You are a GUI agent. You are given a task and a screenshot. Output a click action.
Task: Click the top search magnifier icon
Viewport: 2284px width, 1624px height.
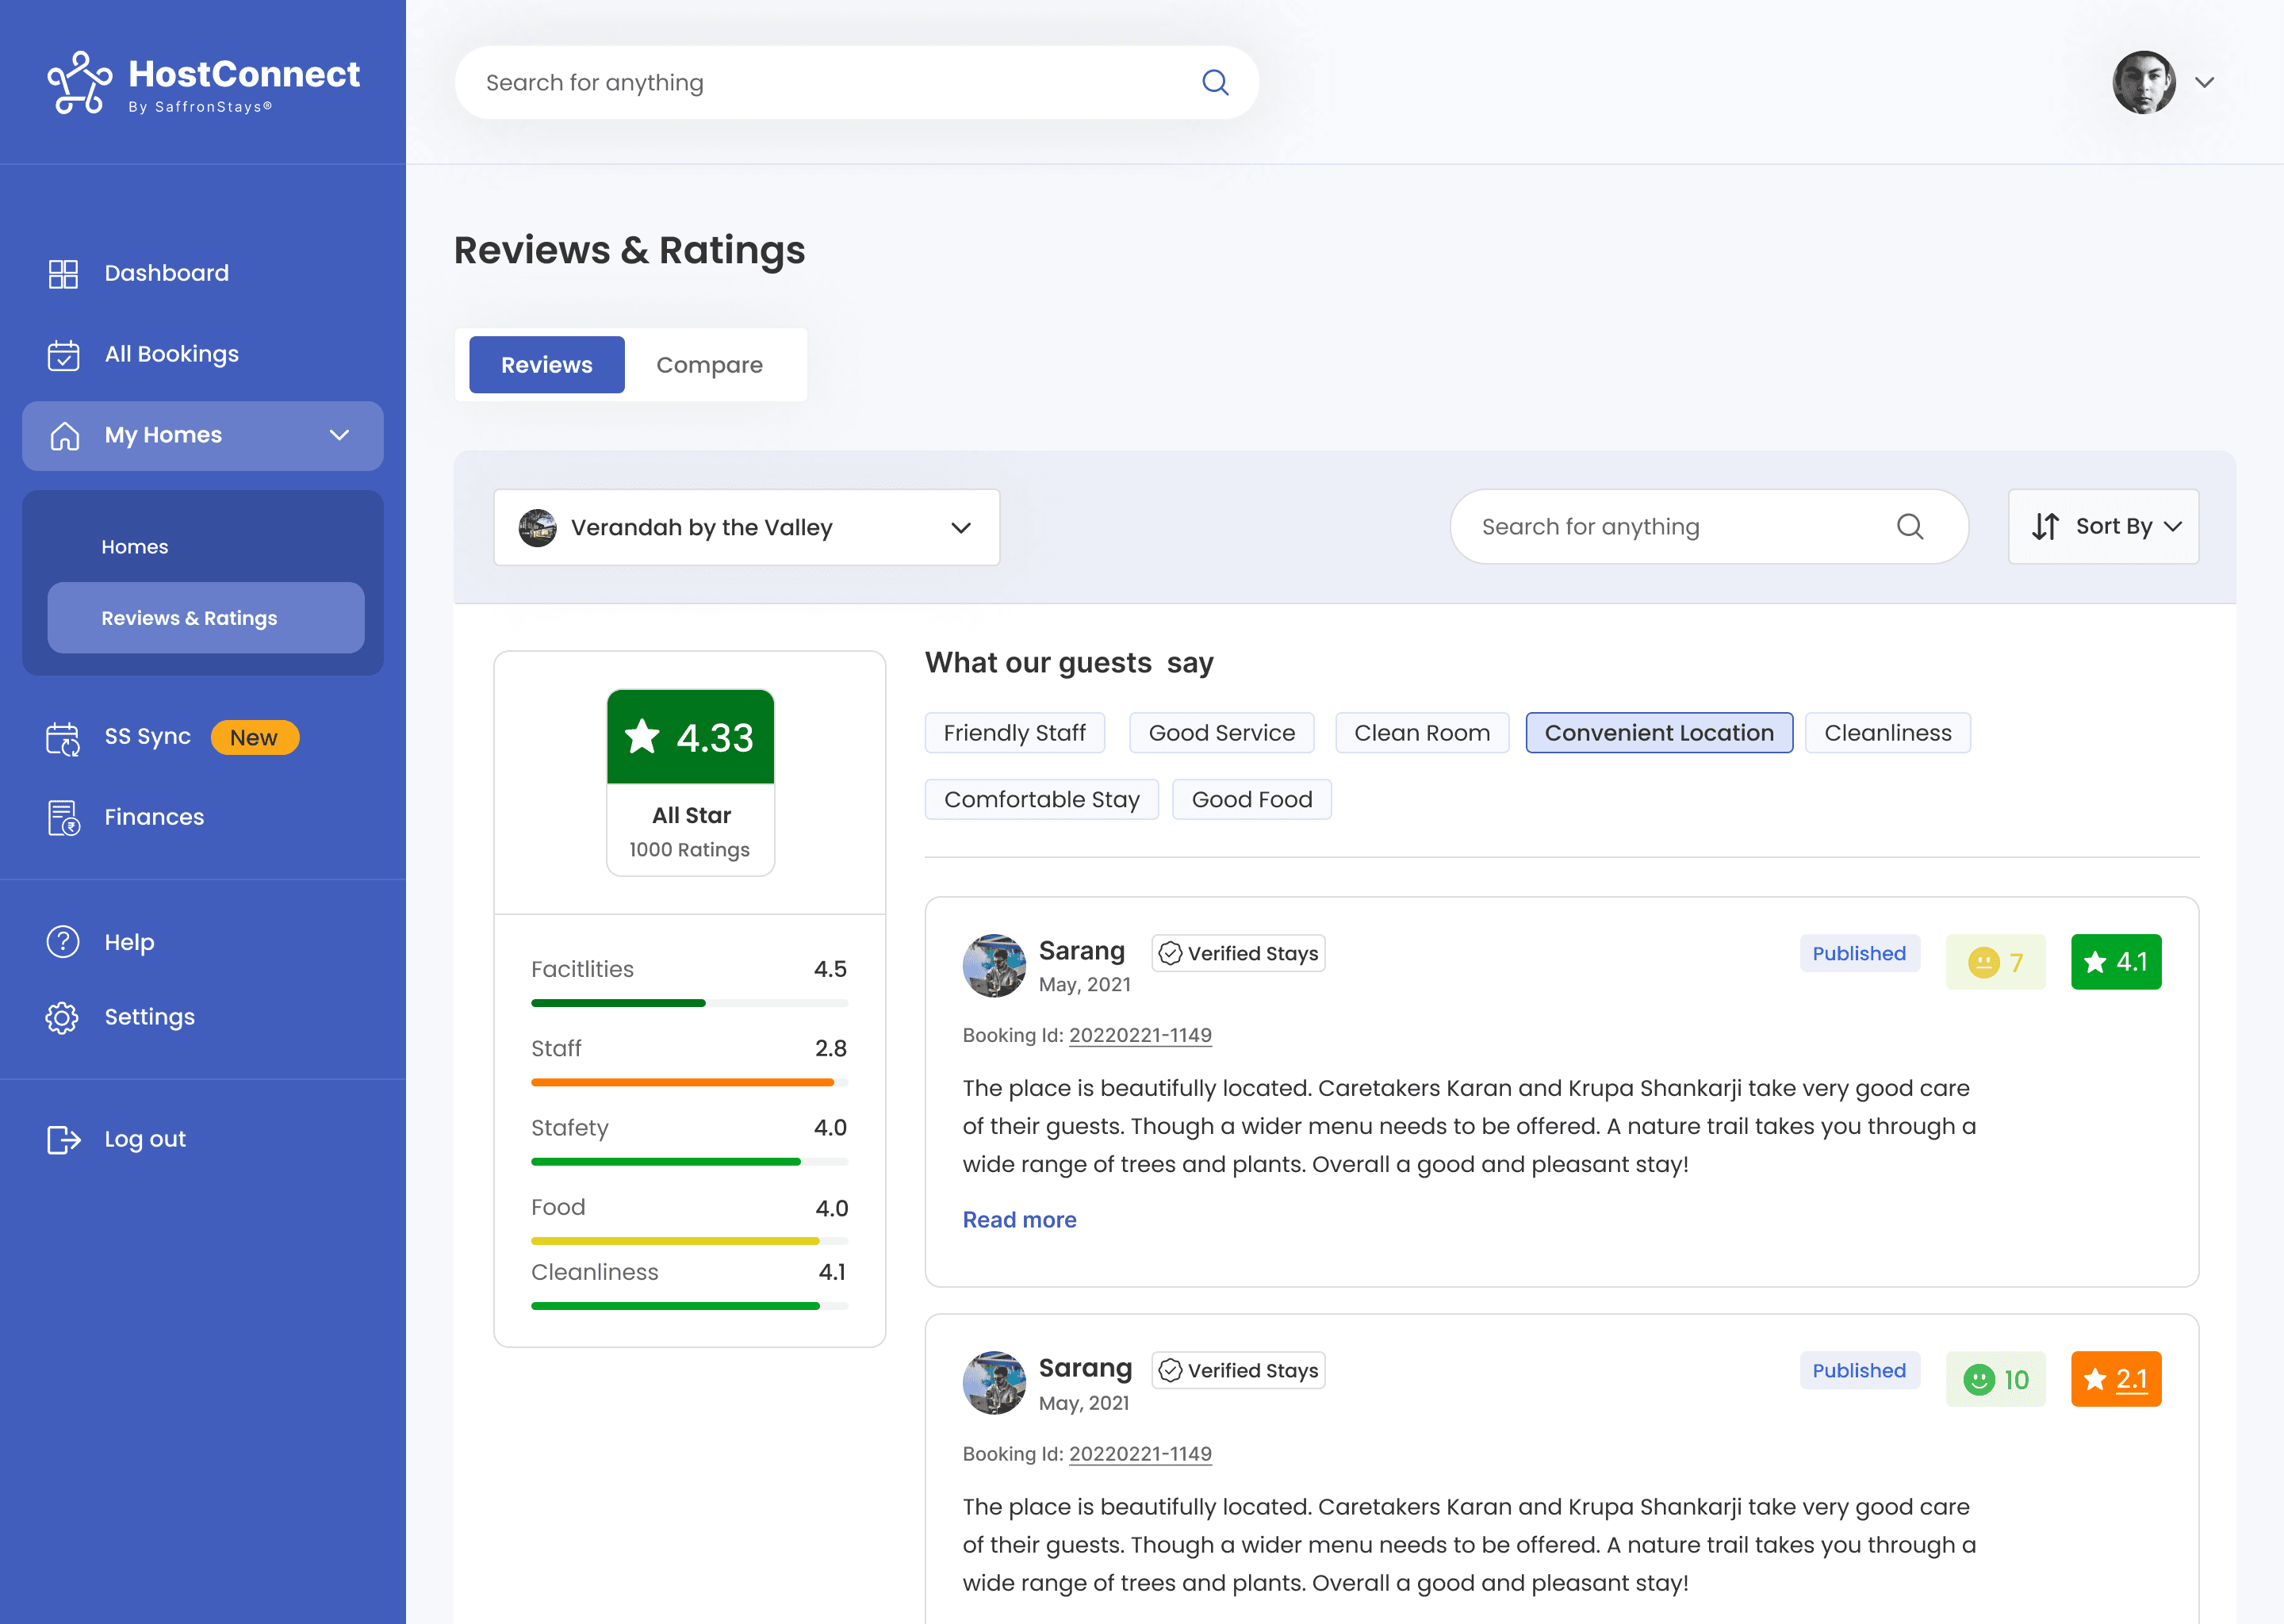pos(1215,82)
